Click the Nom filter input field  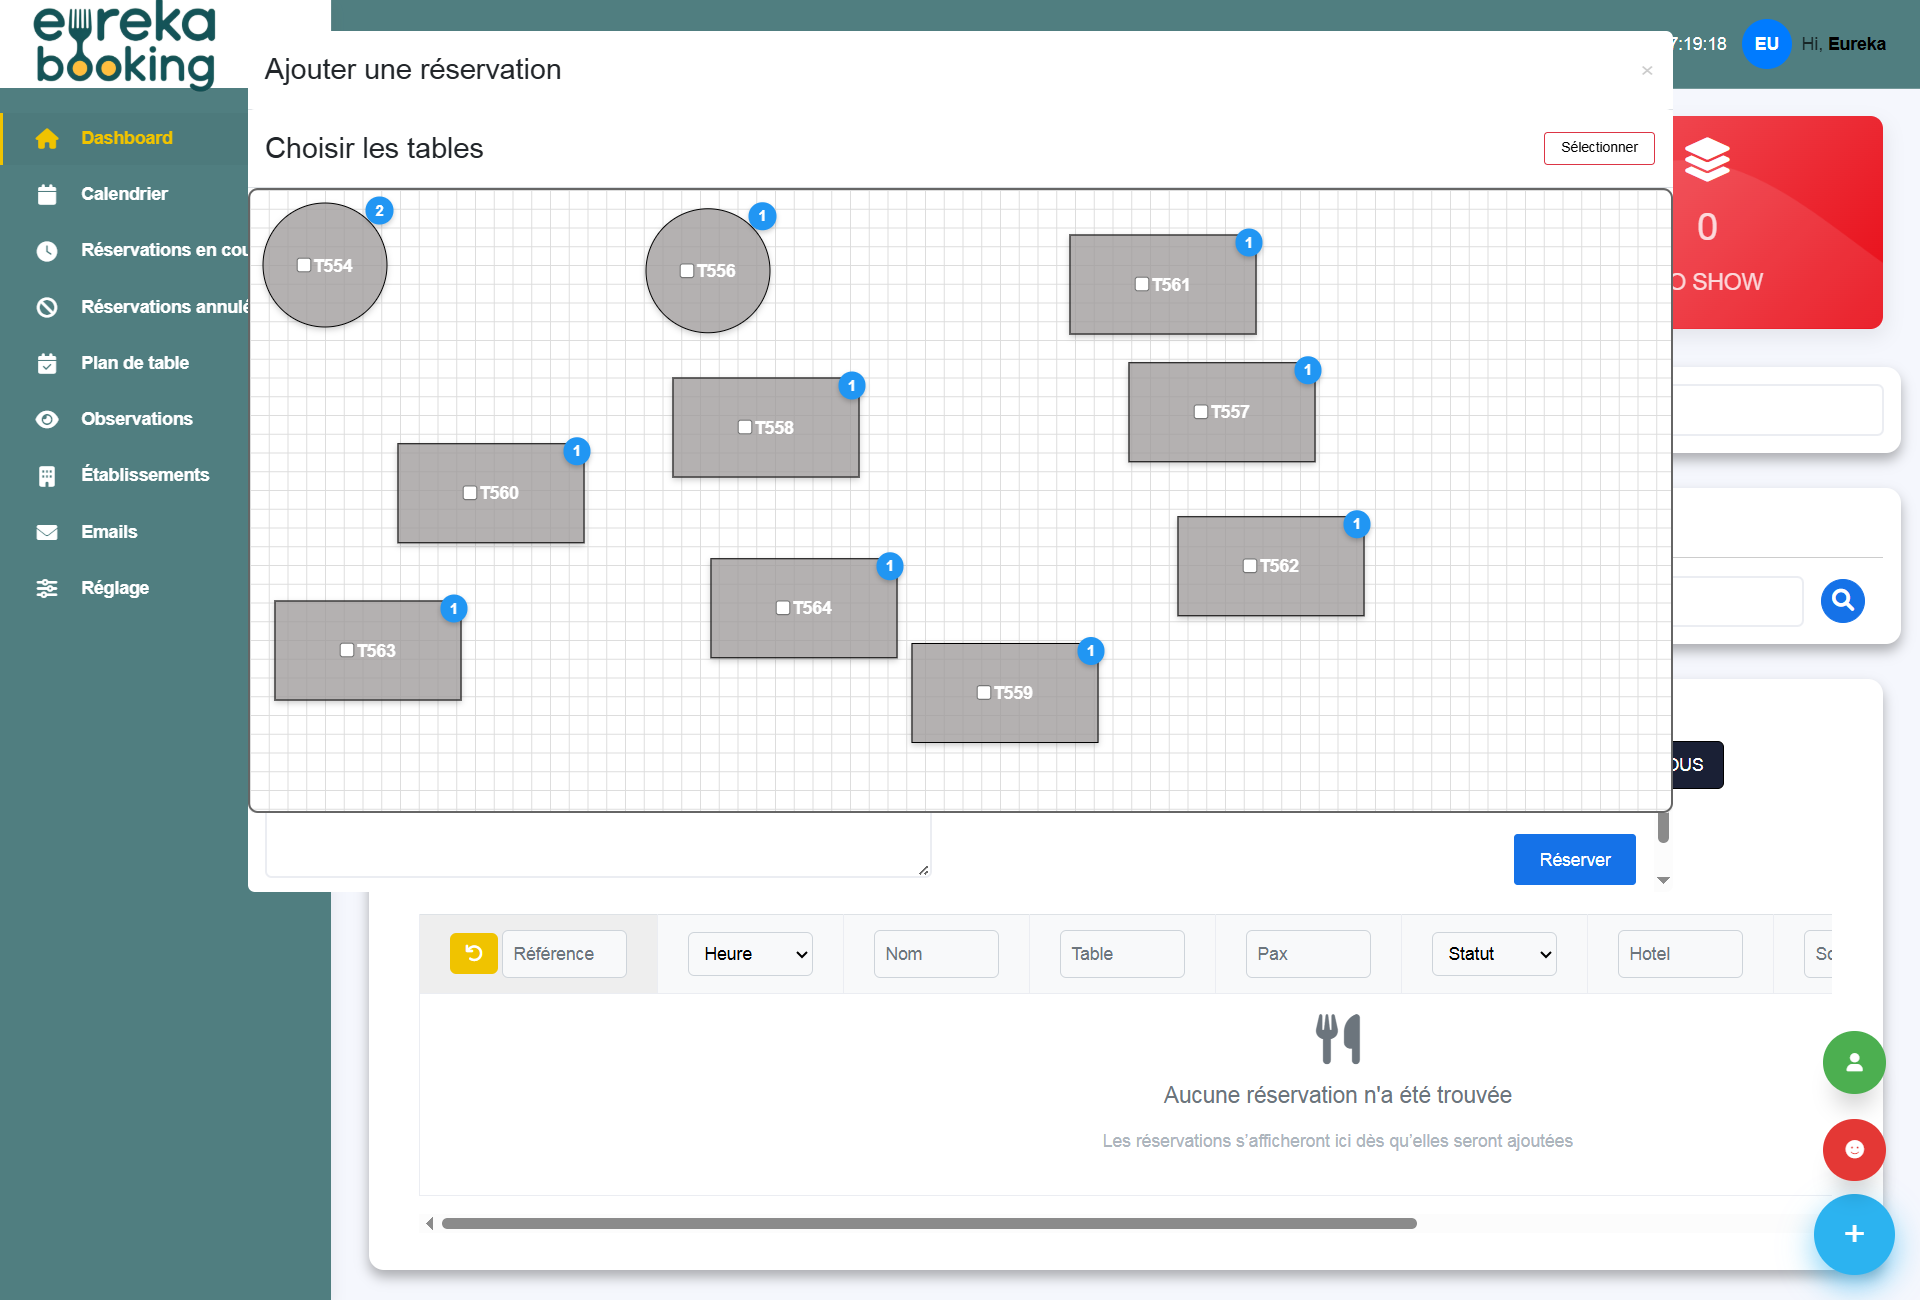(935, 954)
